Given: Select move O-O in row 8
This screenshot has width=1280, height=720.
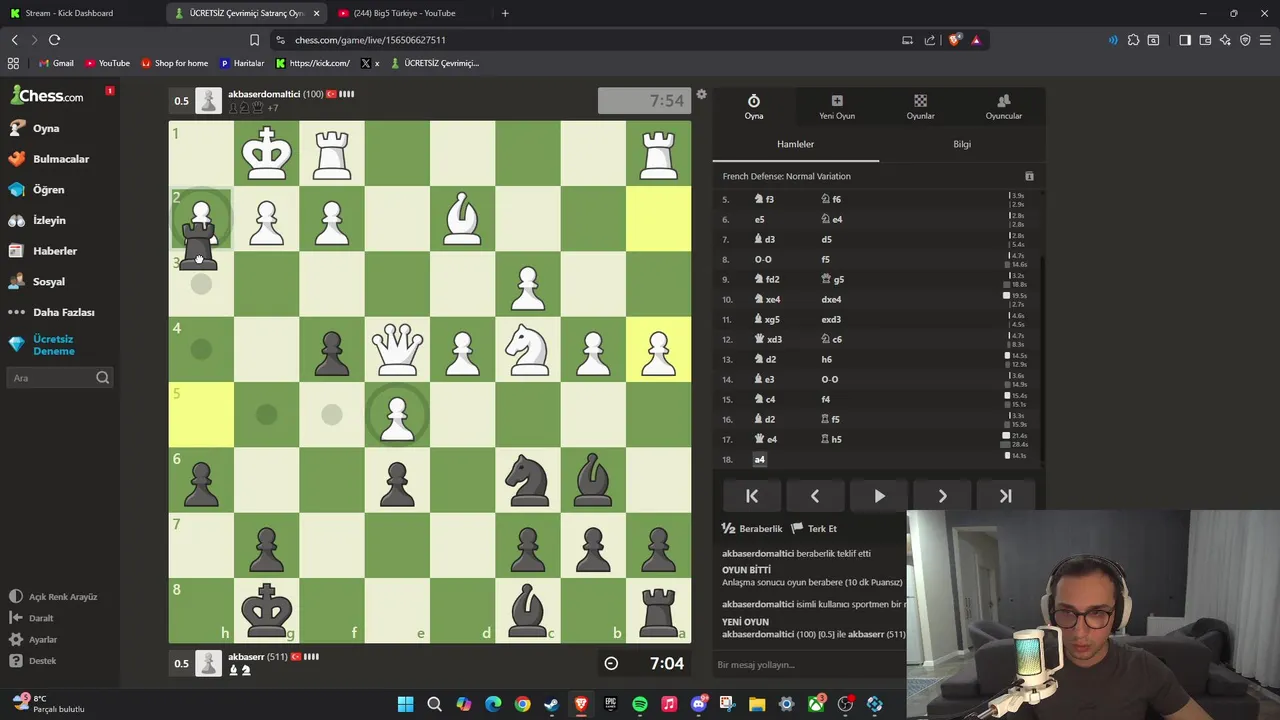Looking at the screenshot, I should coord(763,259).
